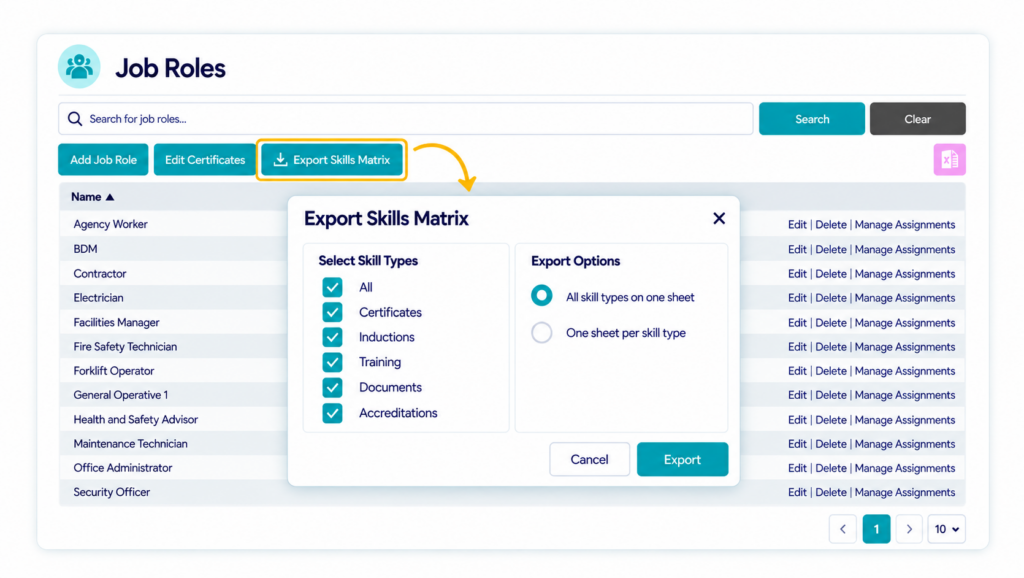The width and height of the screenshot is (1024, 578).
Task: Edit the Maintenance Technician role
Action: coord(797,444)
